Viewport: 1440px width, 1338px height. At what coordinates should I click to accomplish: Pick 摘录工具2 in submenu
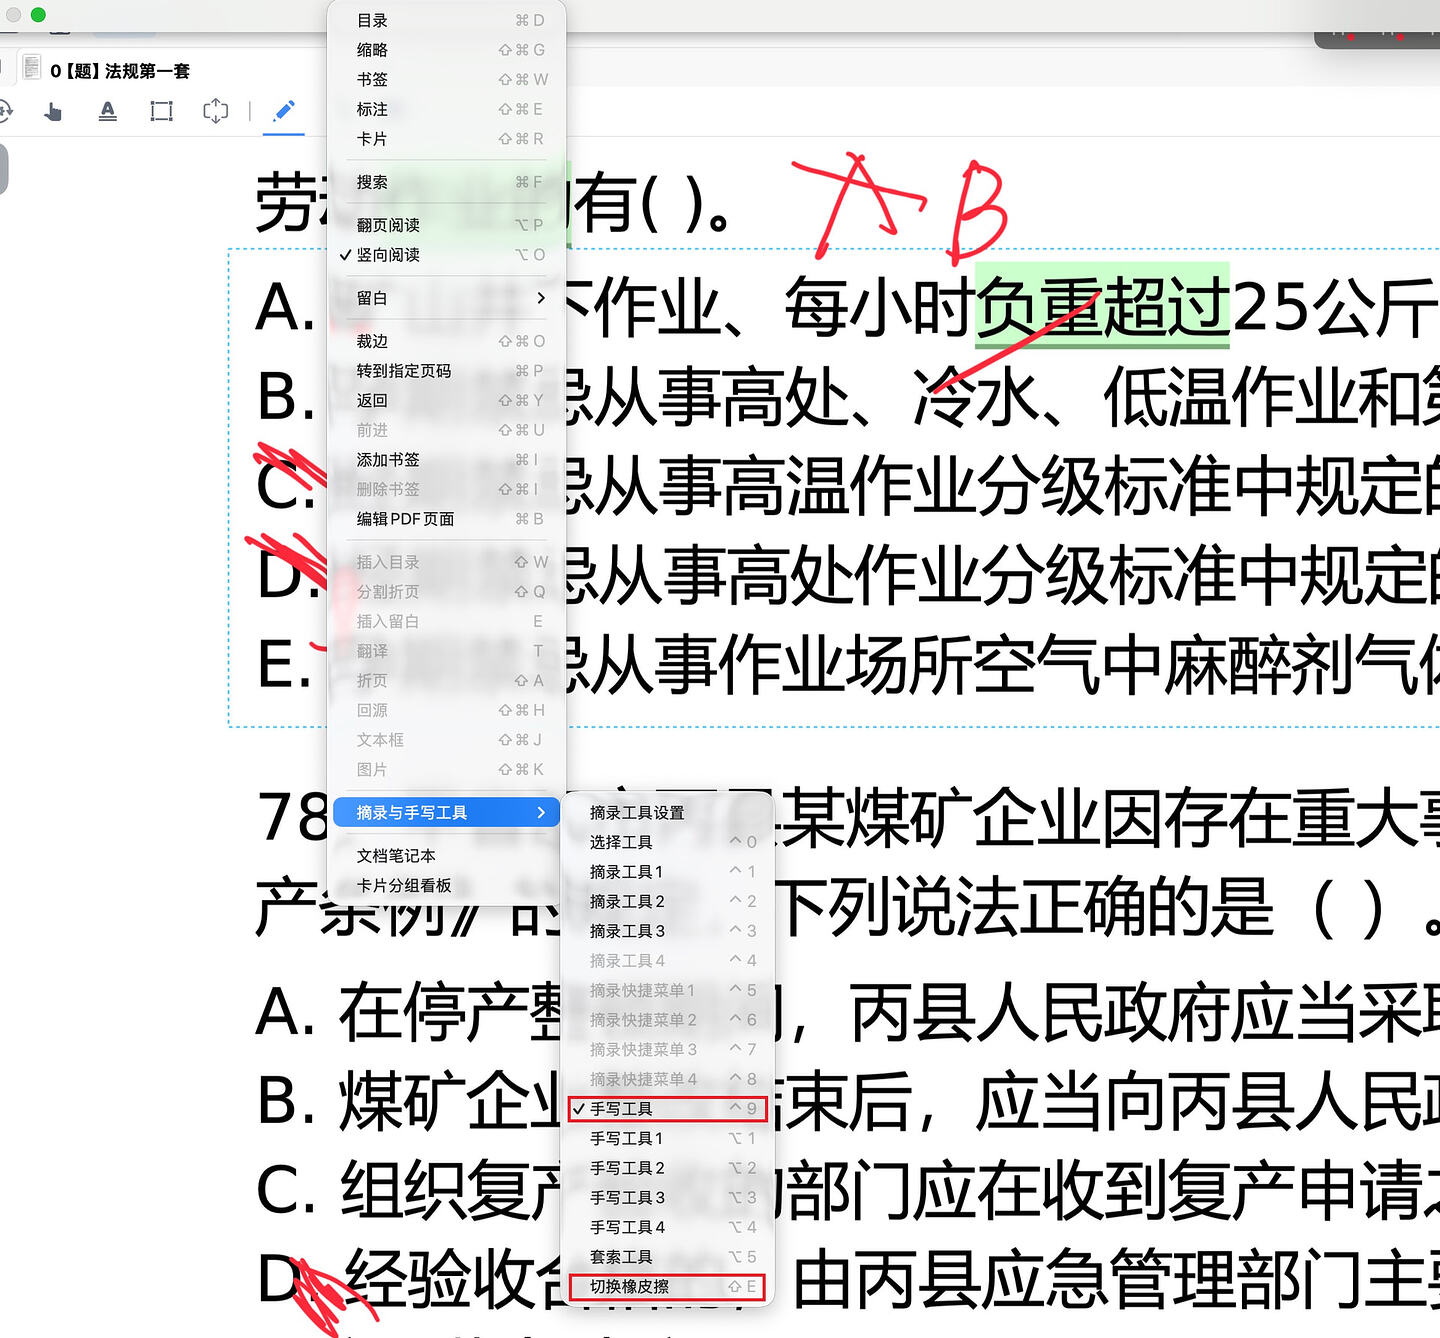point(667,901)
